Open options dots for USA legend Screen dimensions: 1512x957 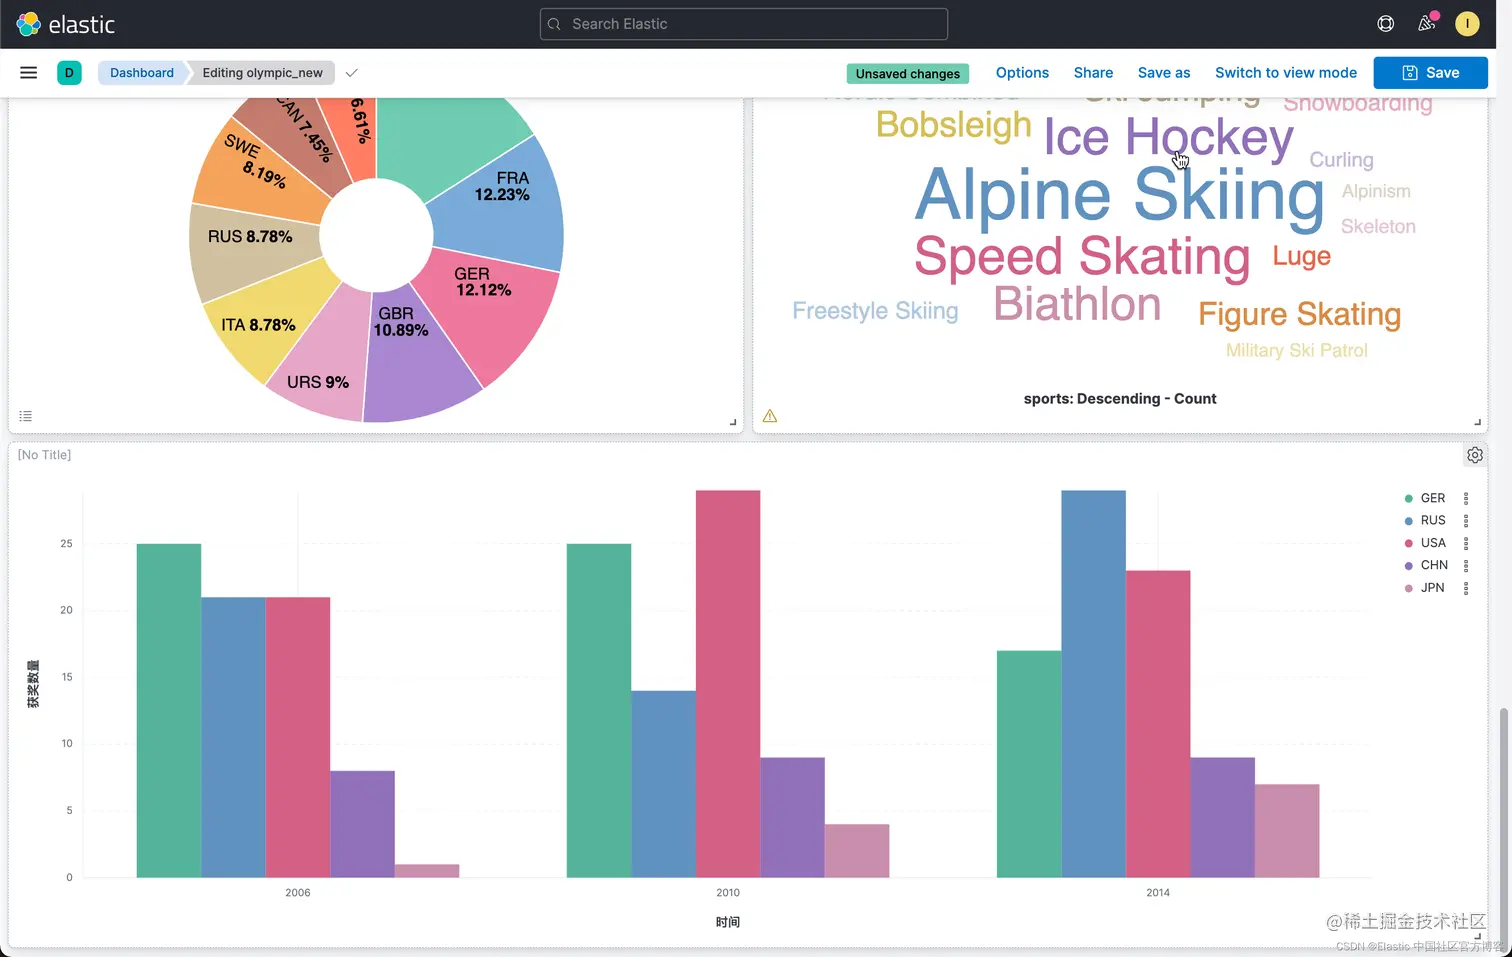point(1466,543)
